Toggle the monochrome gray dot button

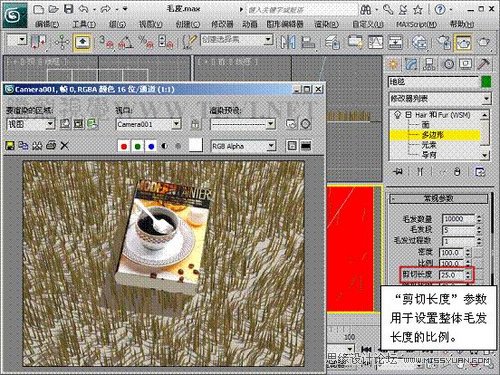click(x=178, y=146)
